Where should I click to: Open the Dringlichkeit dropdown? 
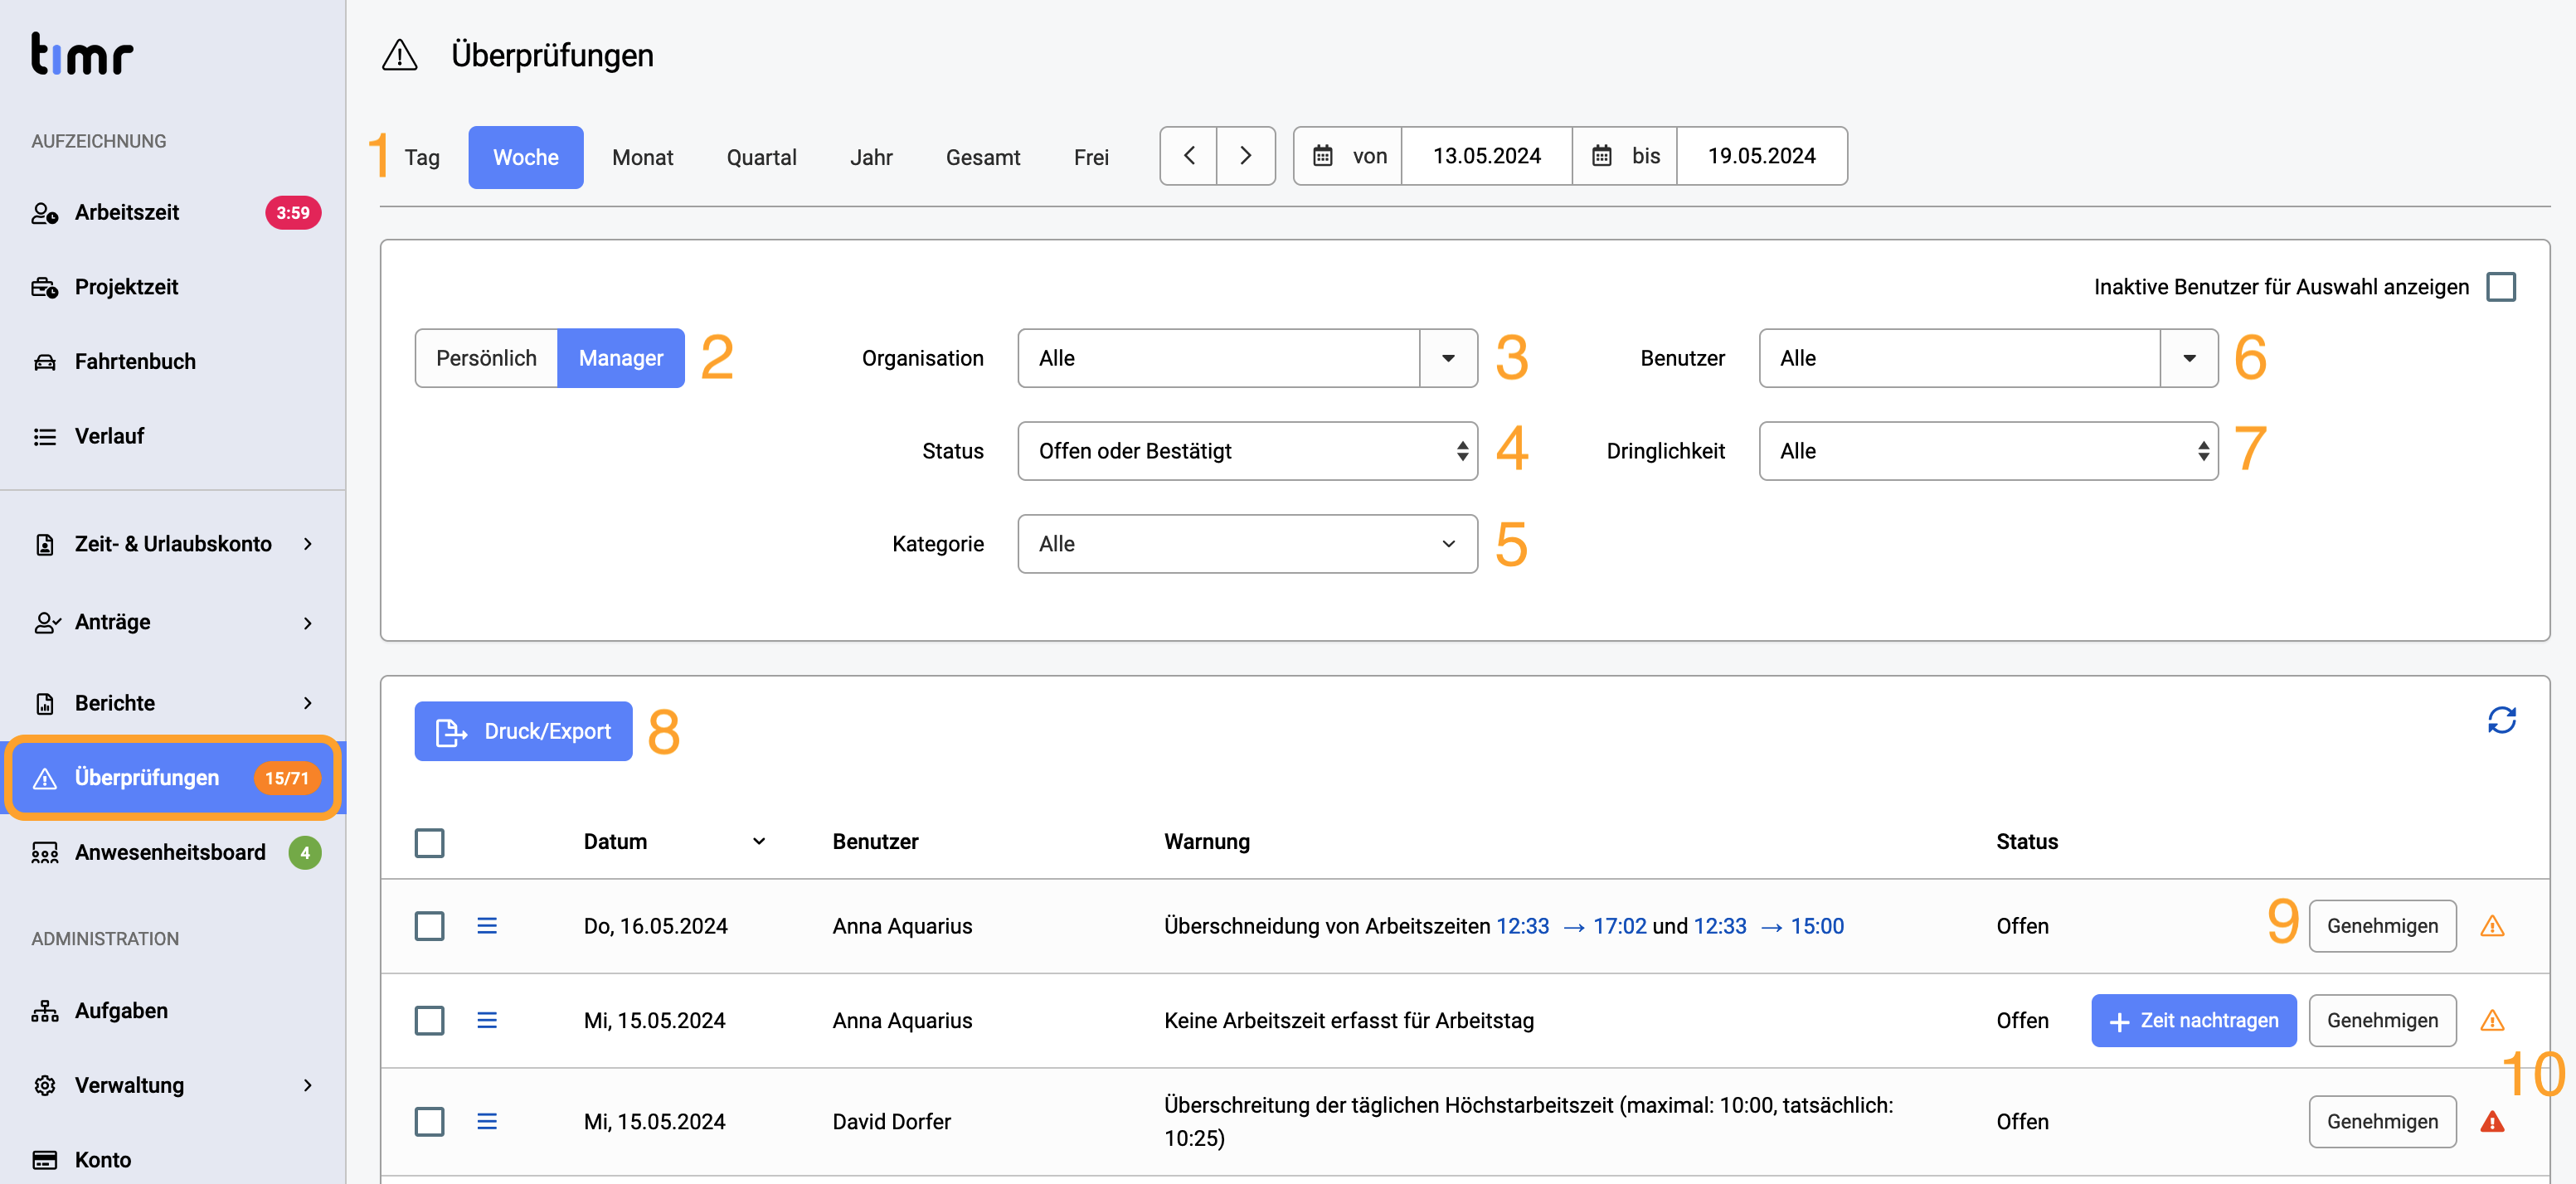[1988, 451]
